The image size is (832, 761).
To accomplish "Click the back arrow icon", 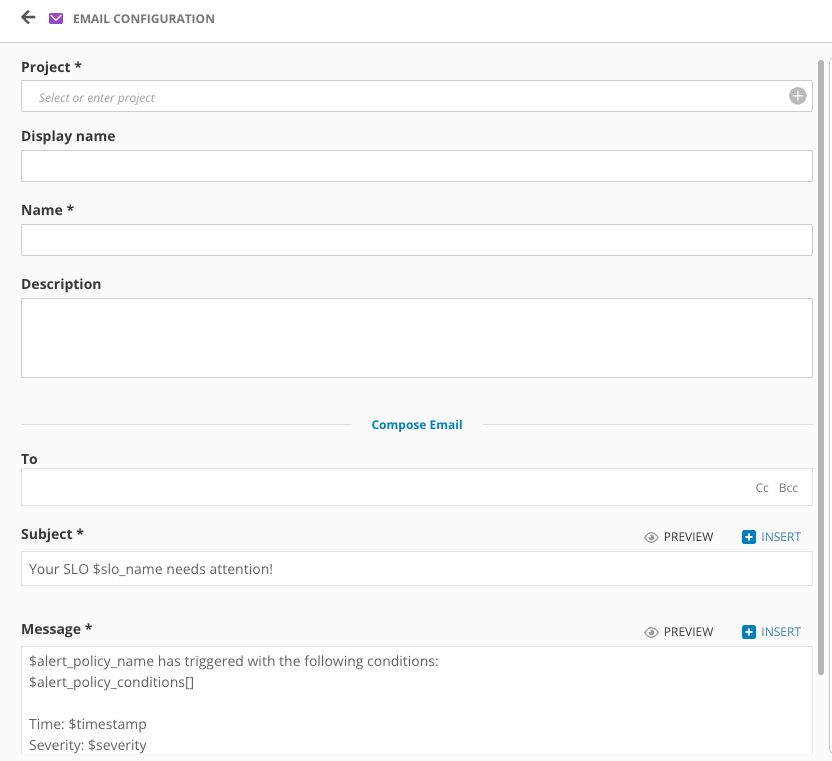I will coord(28,18).
